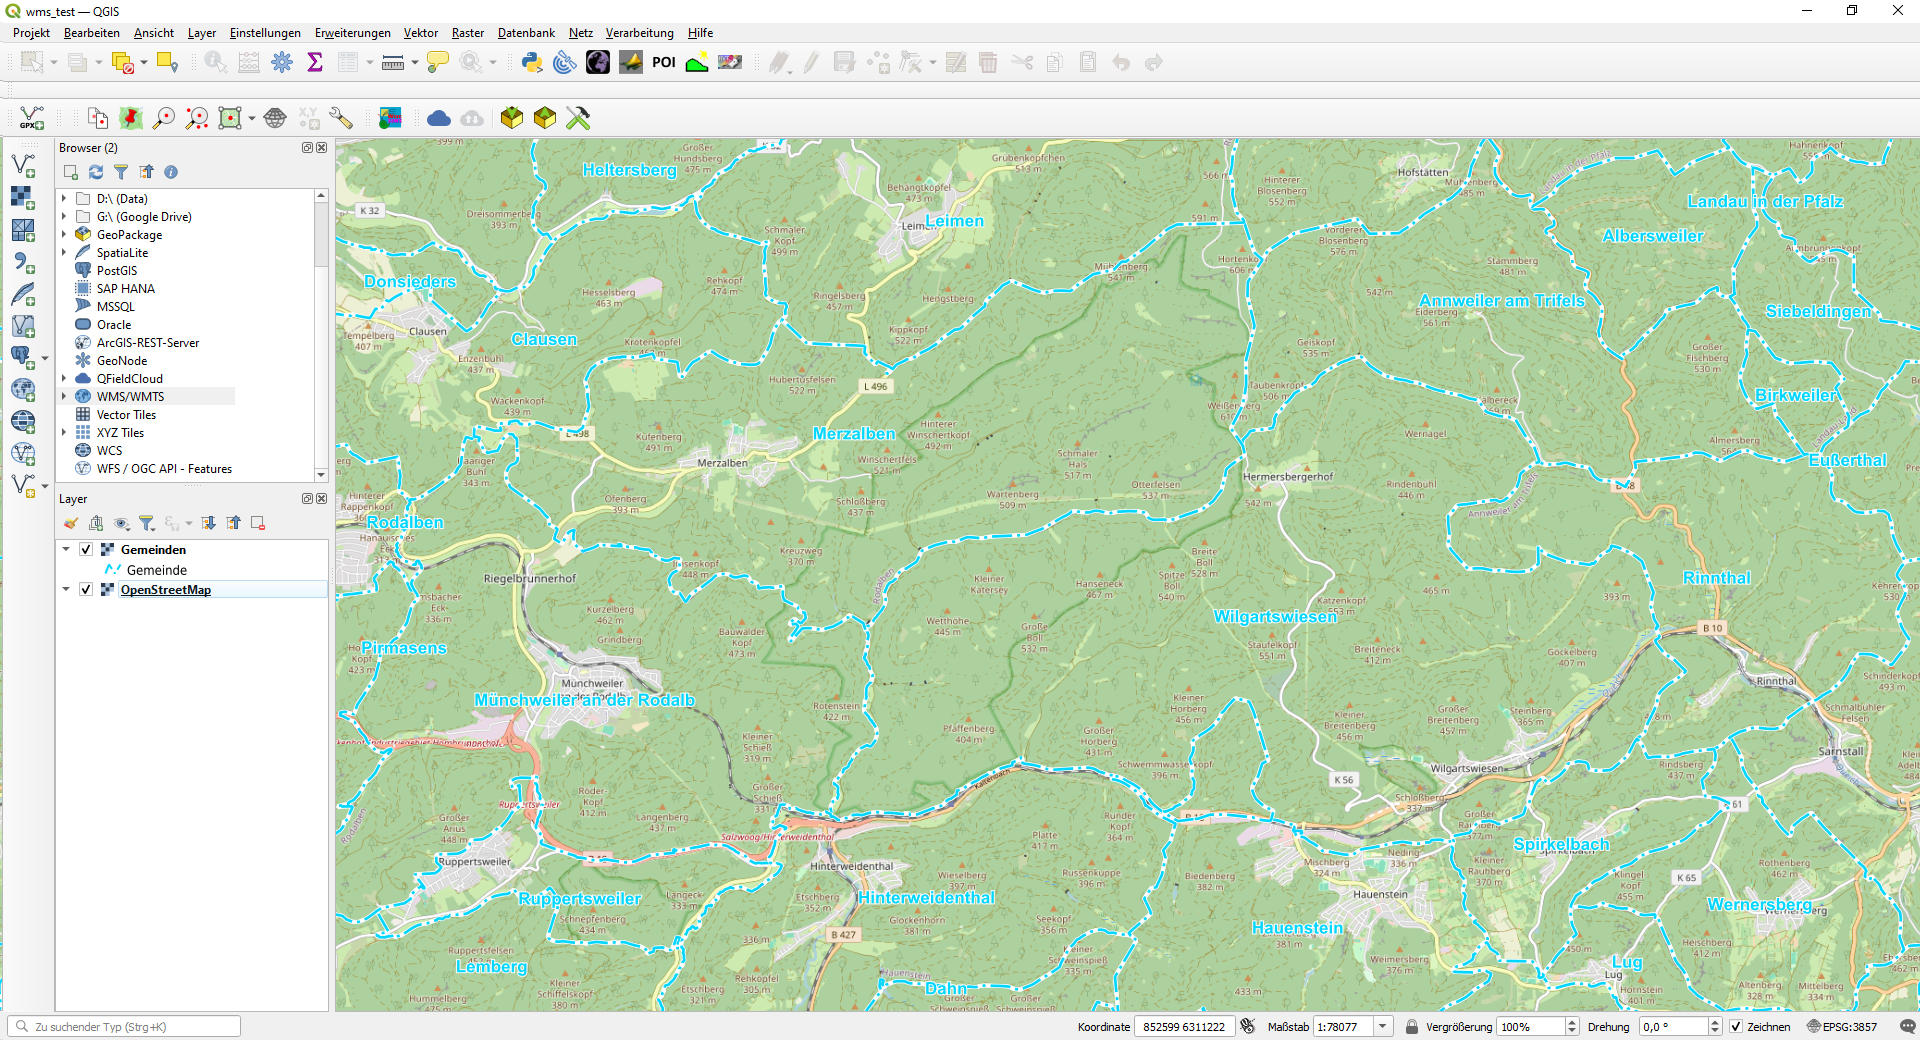Open the Erweiterungen menu
Screen dimensions: 1920x1040
pos(352,33)
